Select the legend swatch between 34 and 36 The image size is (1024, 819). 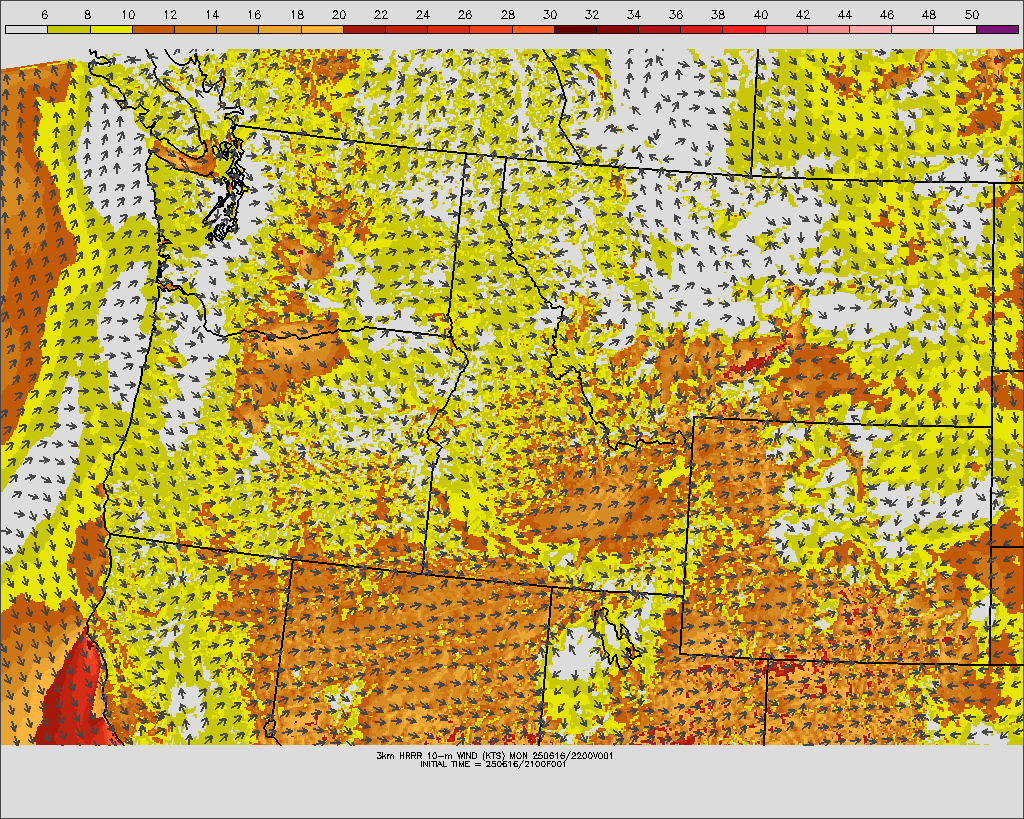[660, 29]
